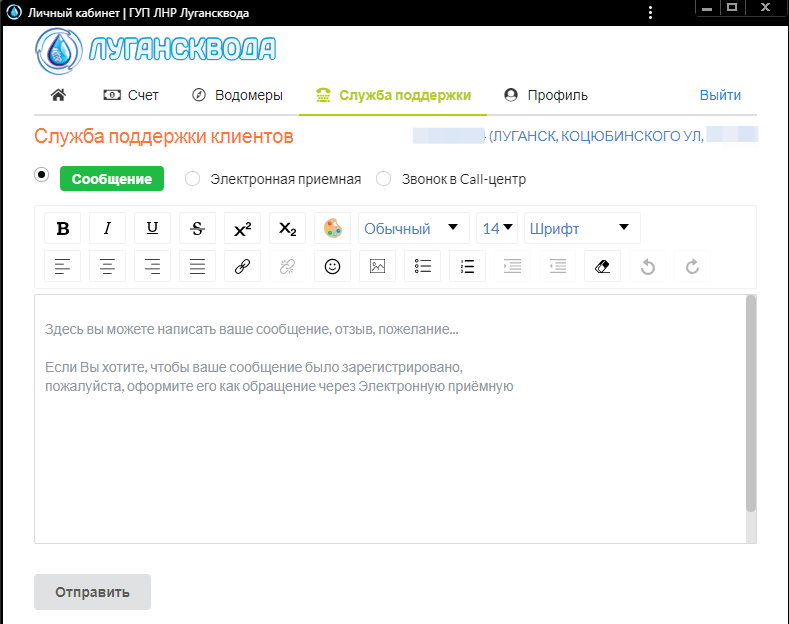789x624 pixels.
Task: Open the text color palette
Action: 332,228
